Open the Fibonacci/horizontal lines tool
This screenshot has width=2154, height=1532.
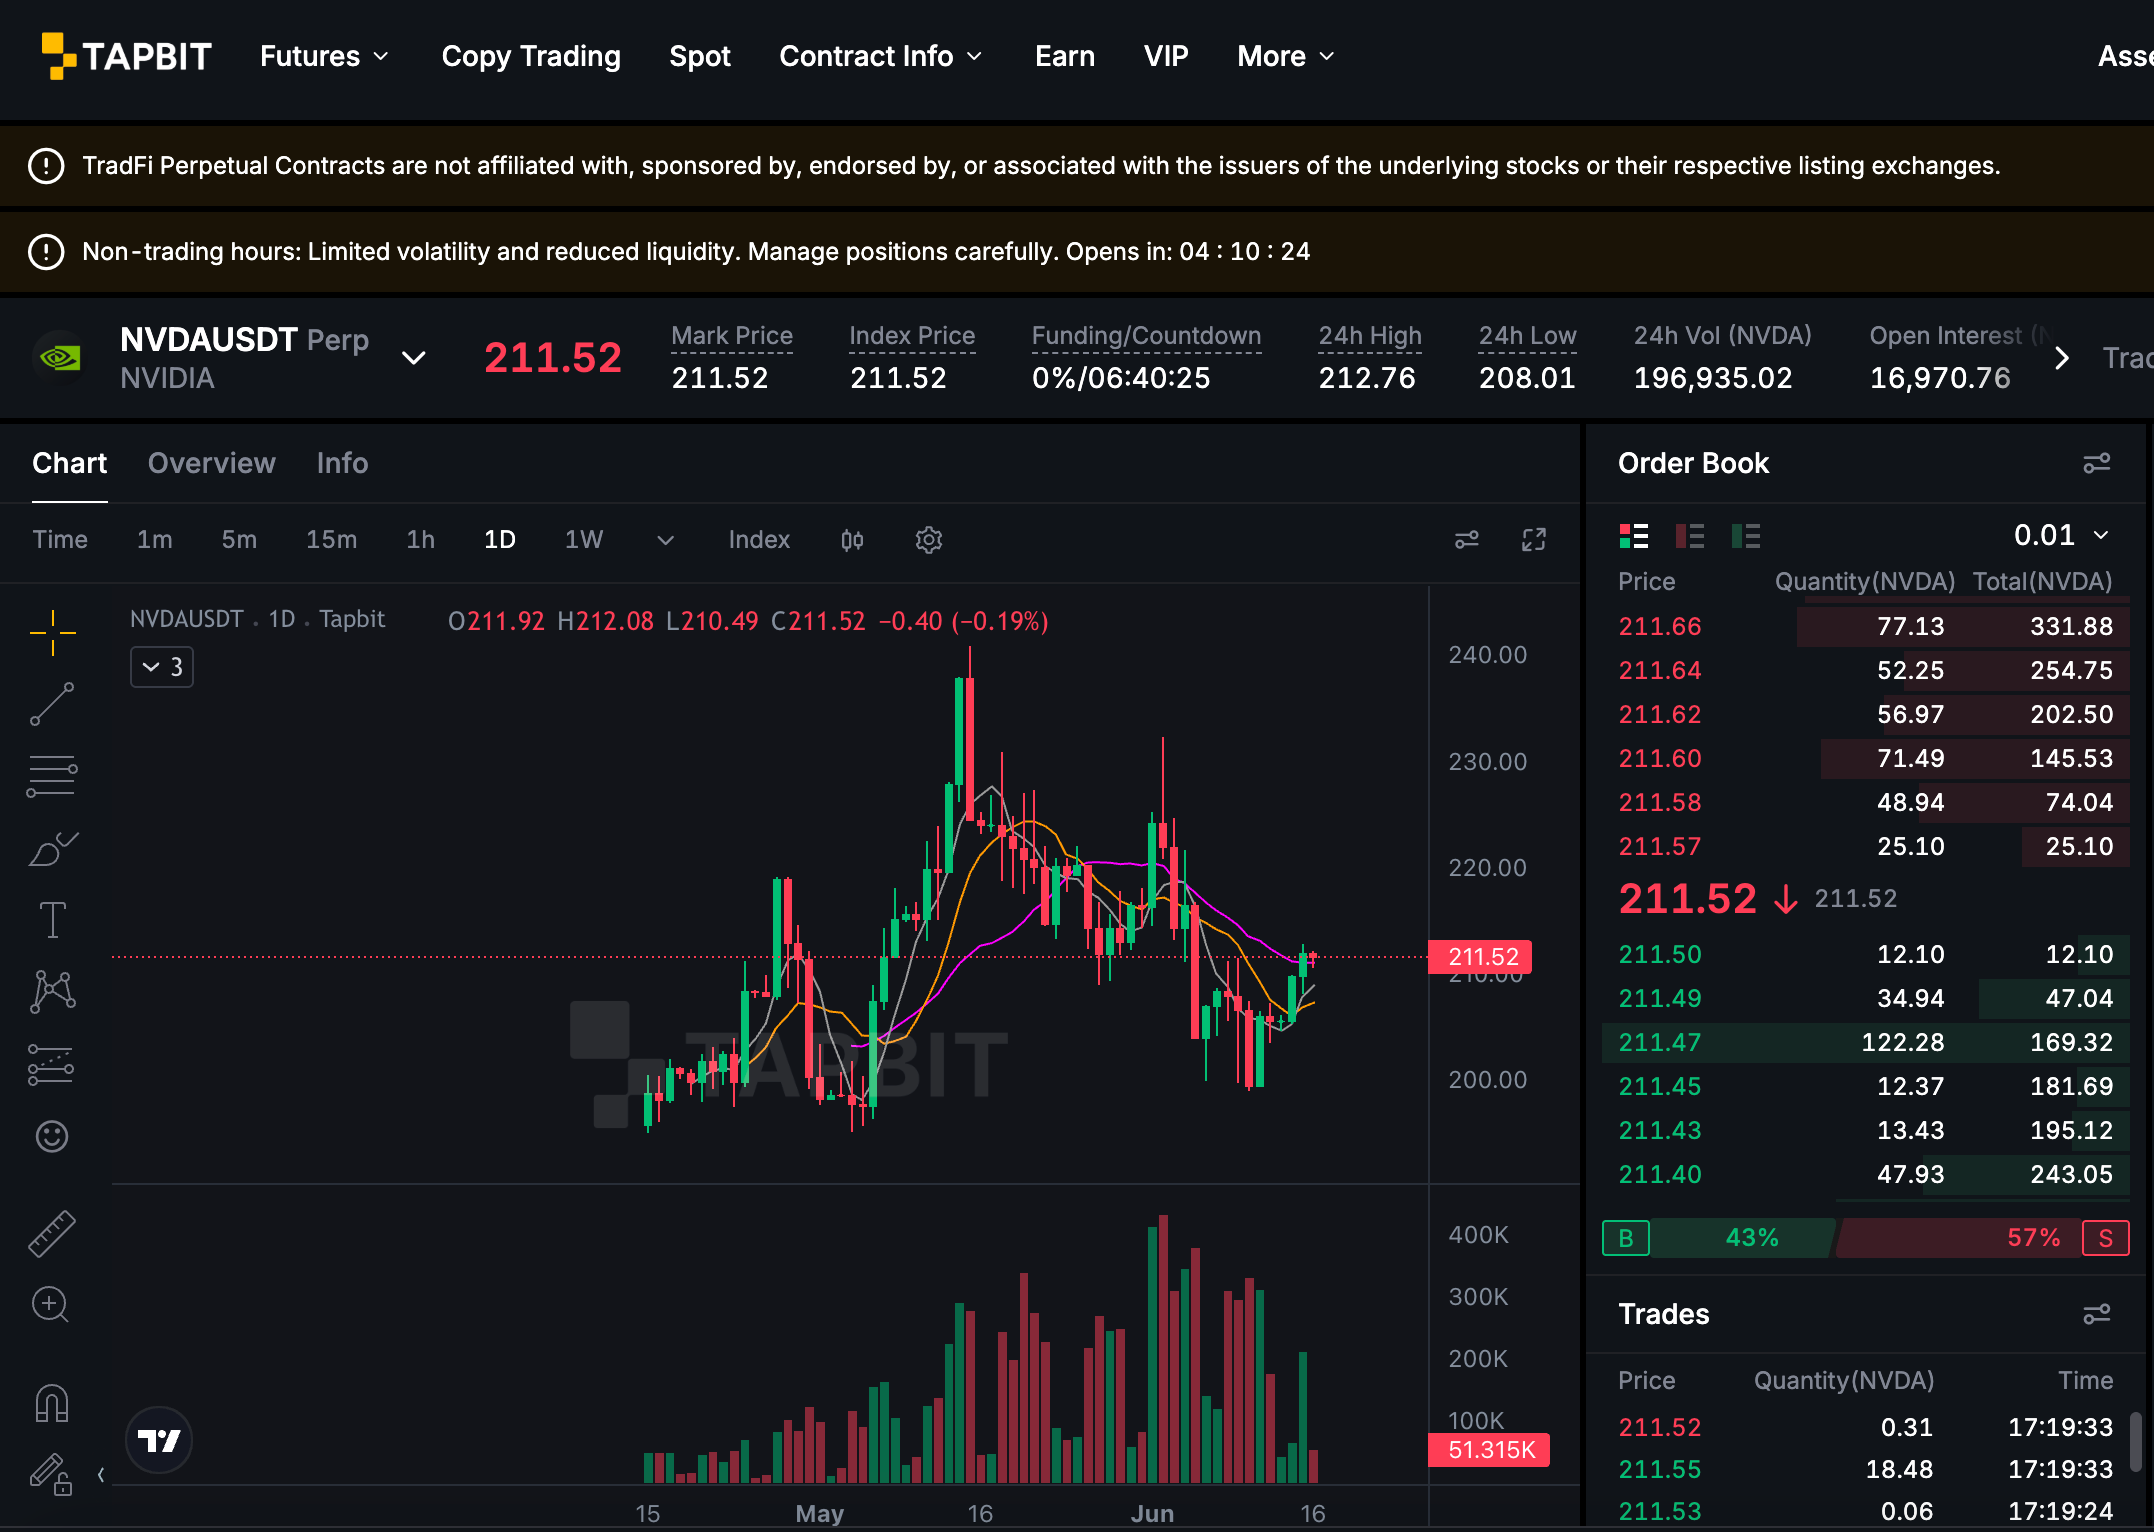[x=52, y=776]
